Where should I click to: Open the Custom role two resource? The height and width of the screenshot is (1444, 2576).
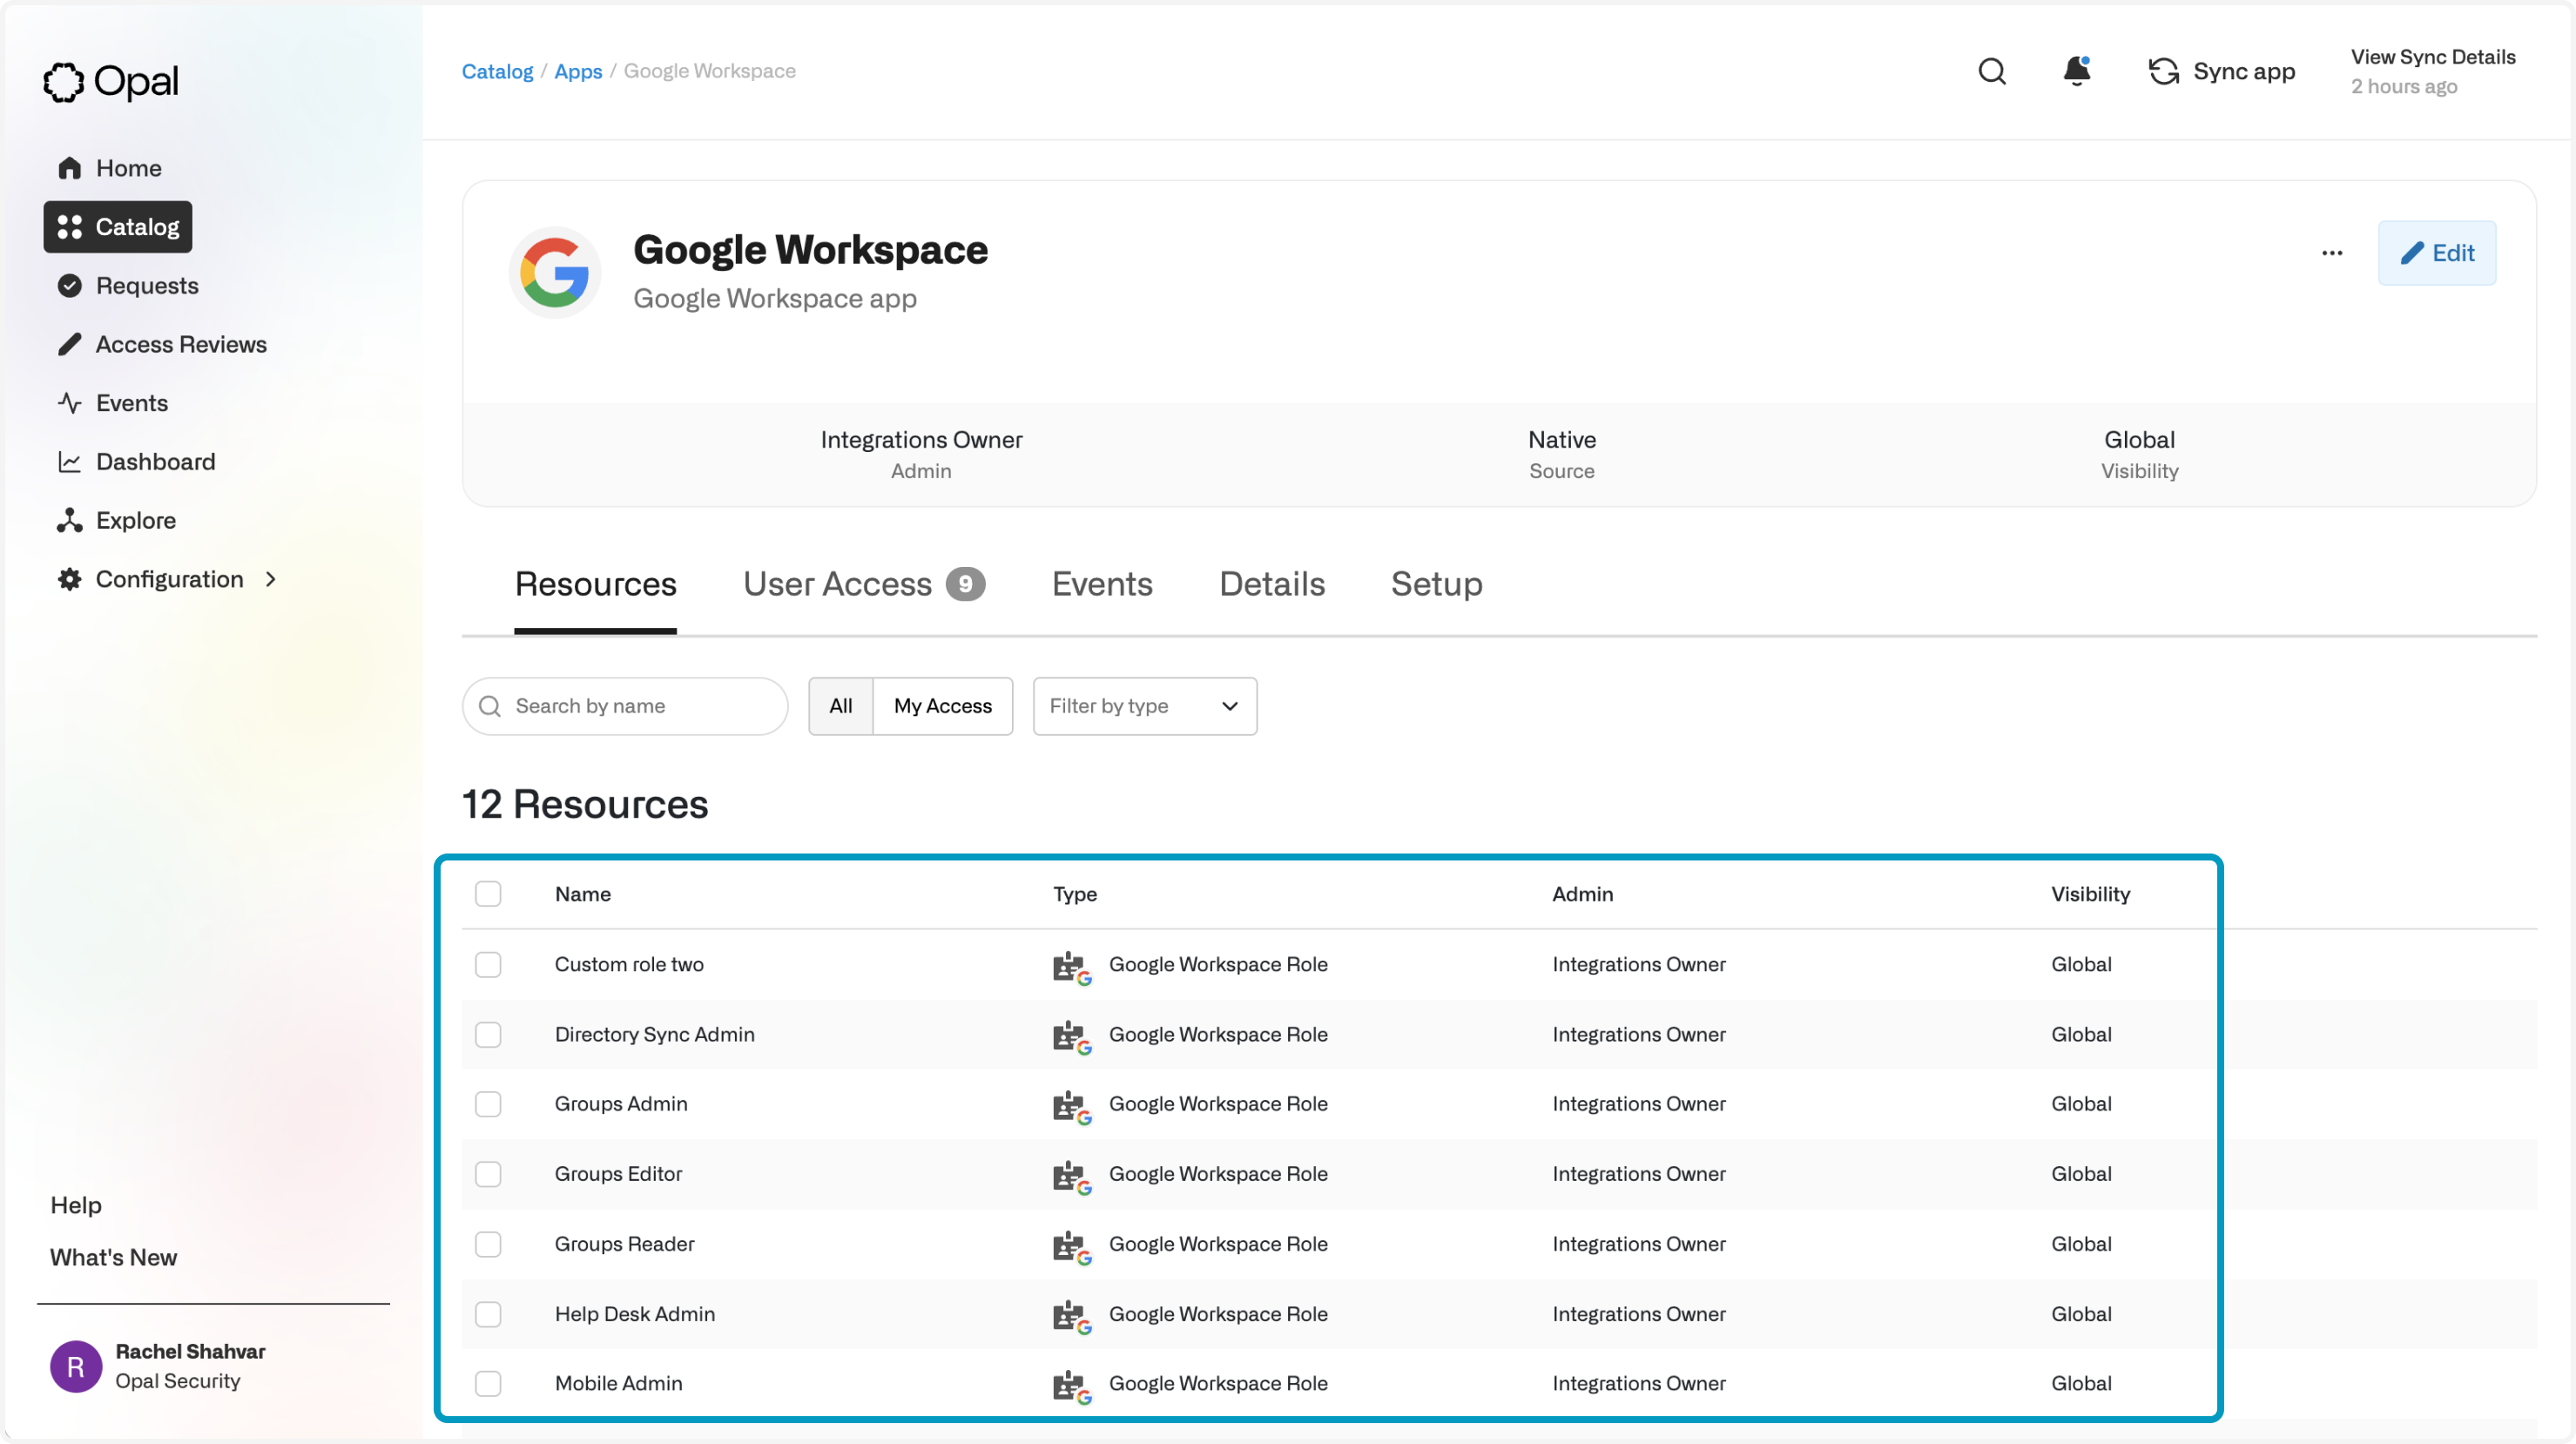[629, 964]
